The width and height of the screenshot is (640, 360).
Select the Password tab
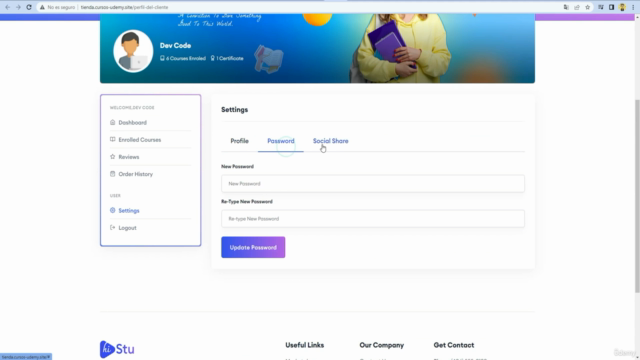pyautogui.click(x=281, y=141)
